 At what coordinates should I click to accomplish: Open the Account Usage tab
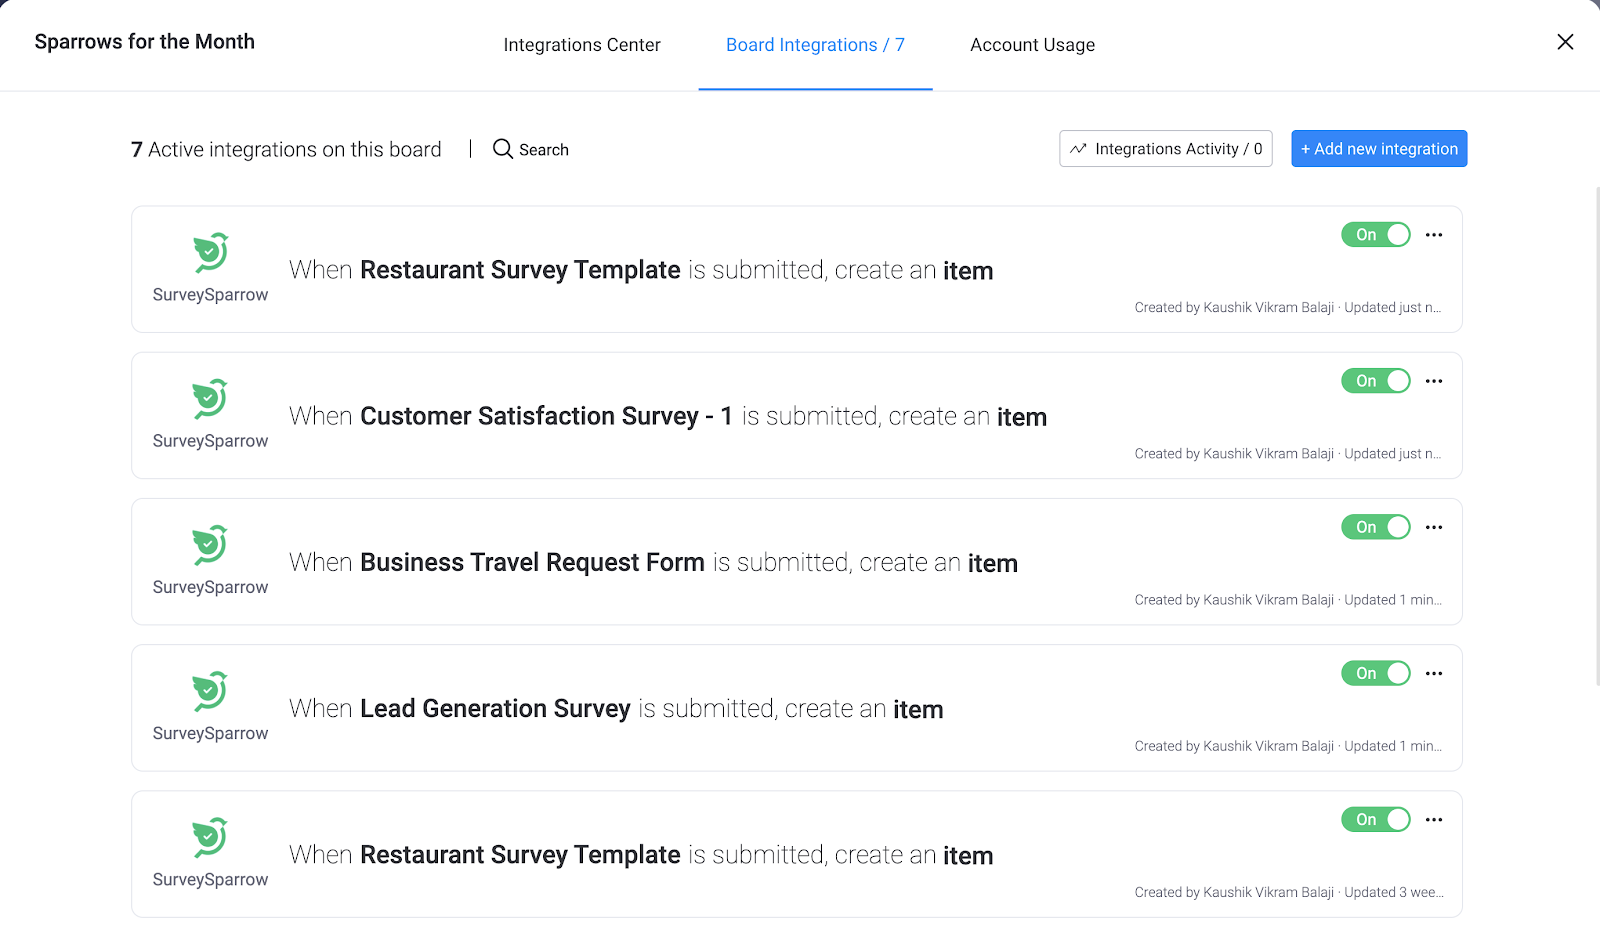point(1032,45)
